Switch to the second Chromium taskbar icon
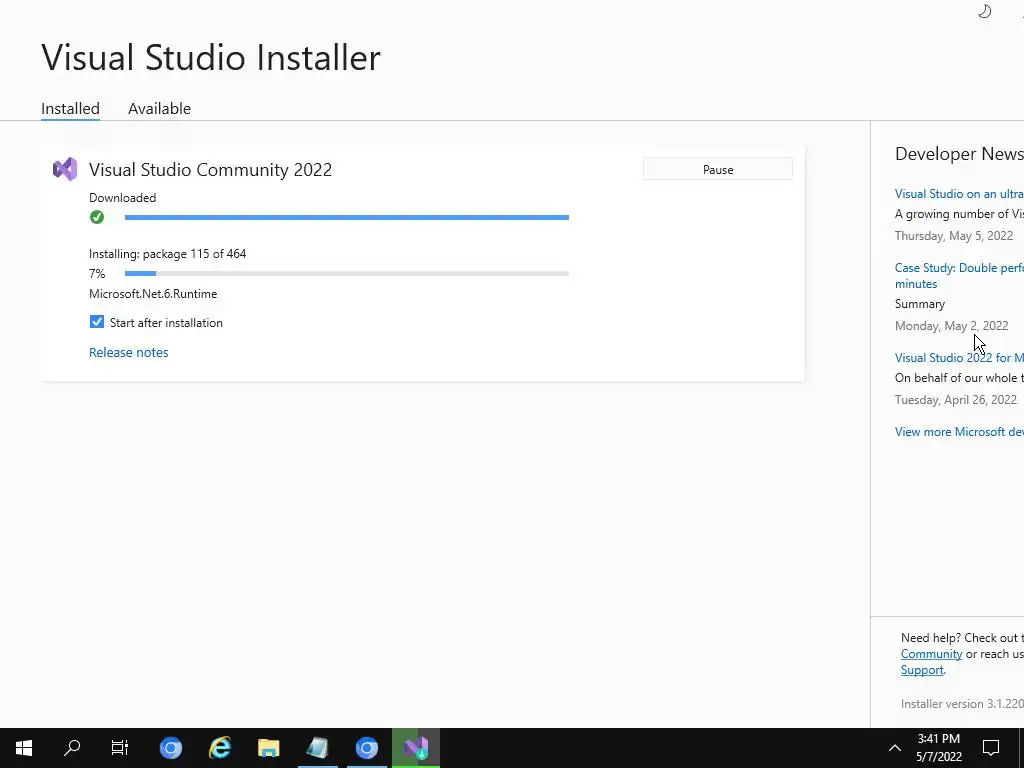1024x768 pixels. click(x=366, y=748)
